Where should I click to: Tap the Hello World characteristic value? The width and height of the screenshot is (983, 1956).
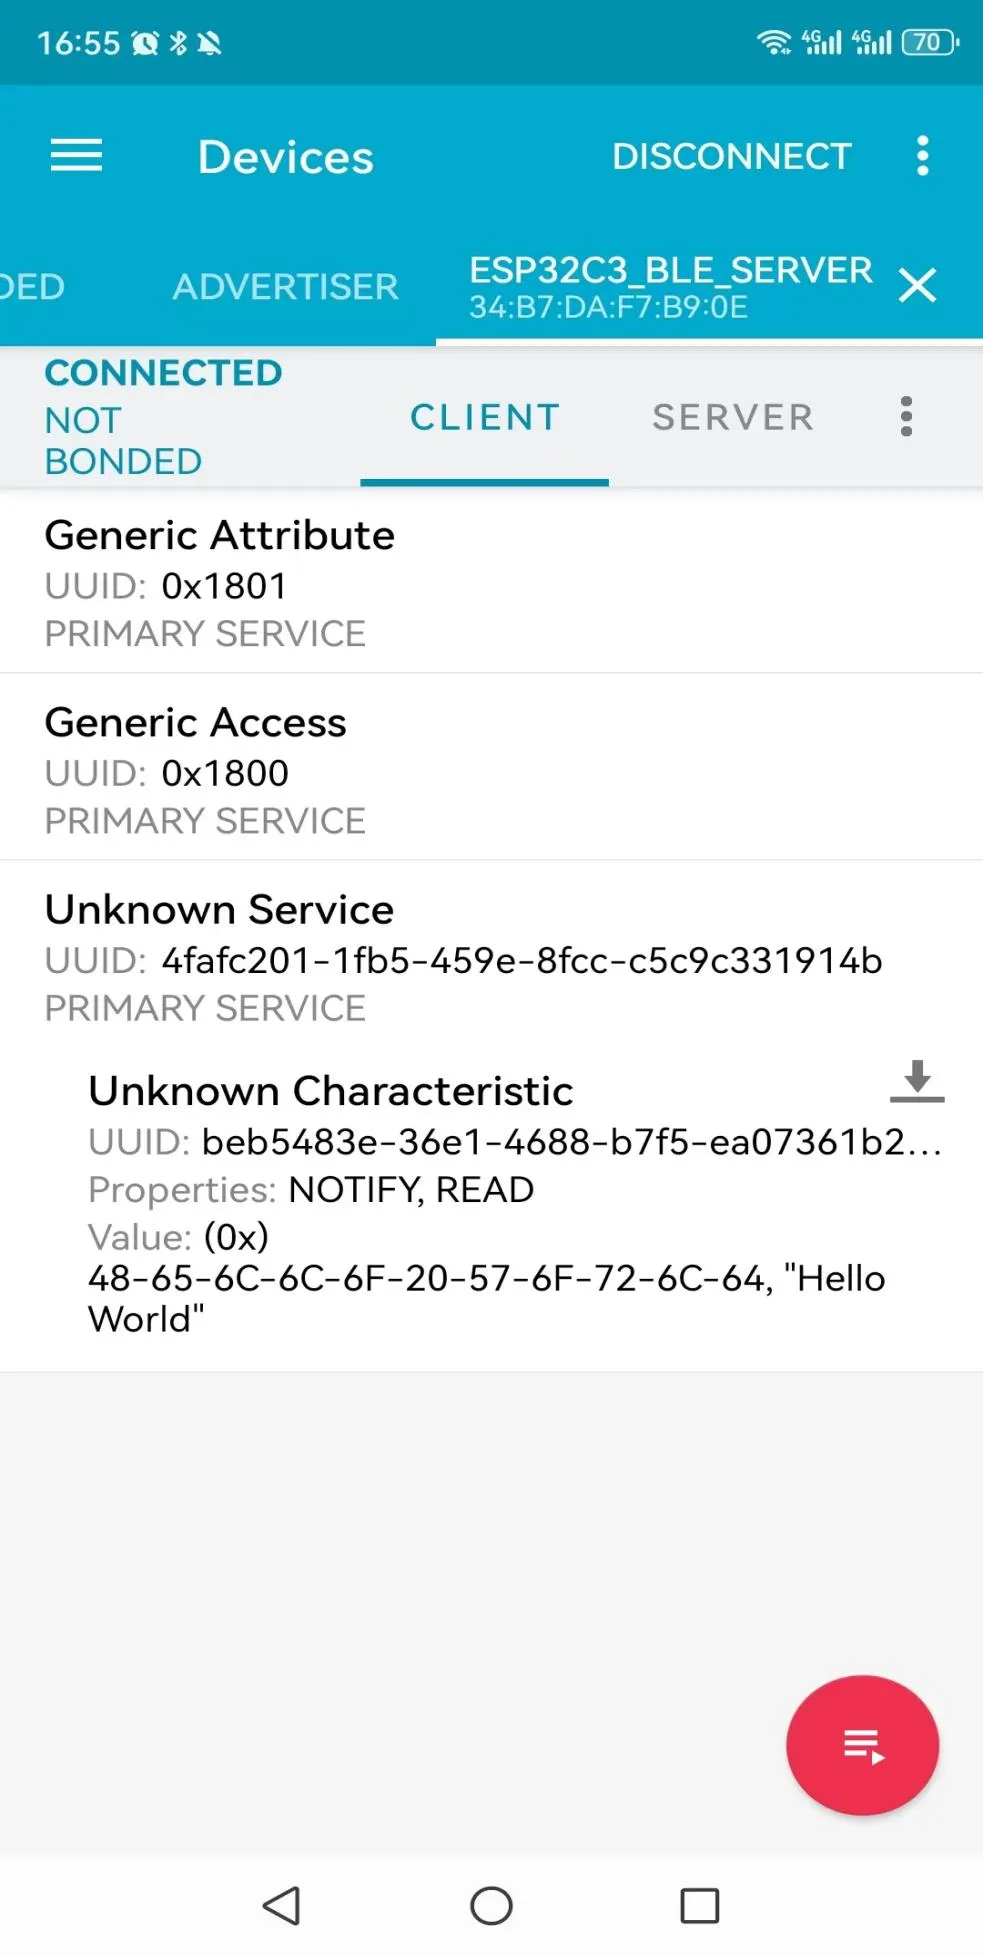(x=486, y=1298)
